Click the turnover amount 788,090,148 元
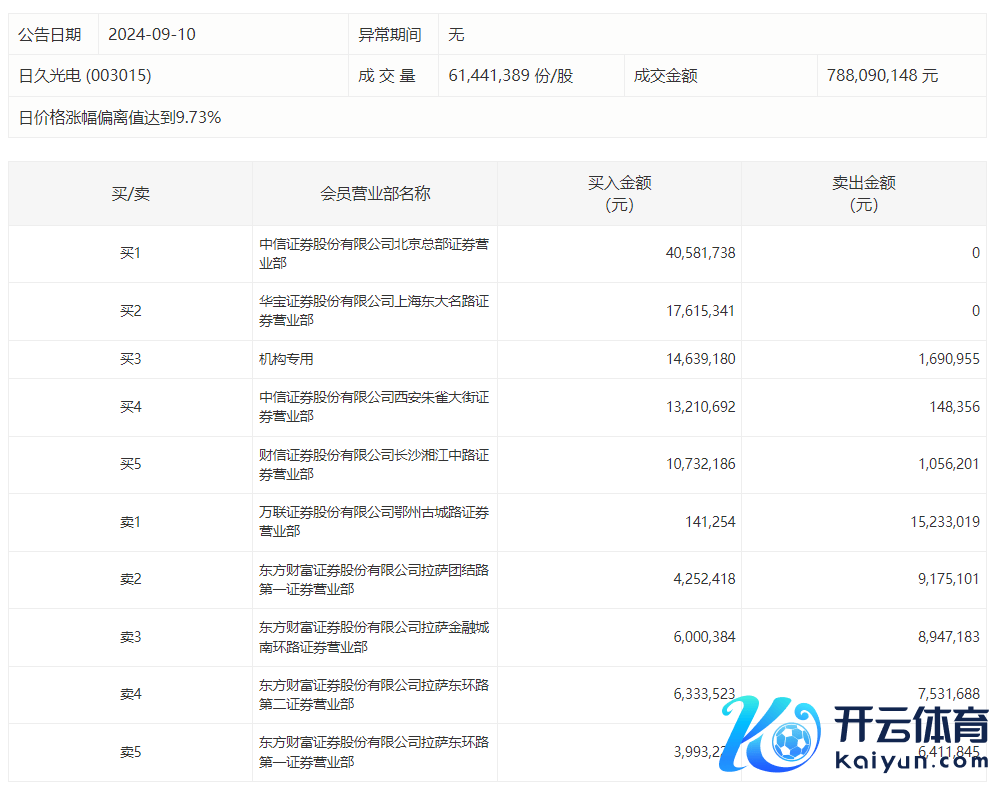The height and width of the screenshot is (794, 1004). [882, 76]
